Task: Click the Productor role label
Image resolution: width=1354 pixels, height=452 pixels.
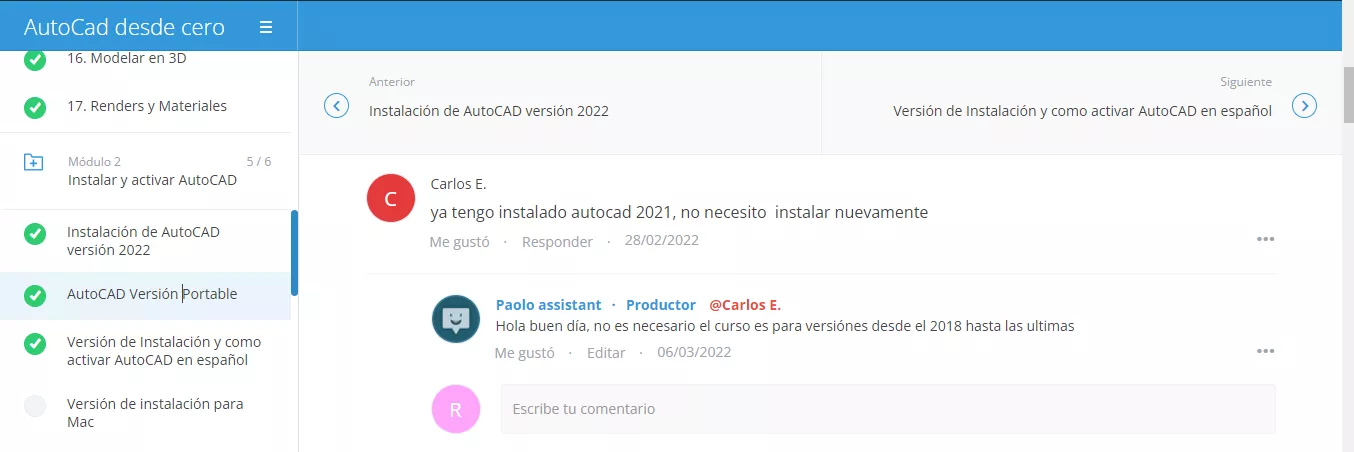Action: [661, 305]
